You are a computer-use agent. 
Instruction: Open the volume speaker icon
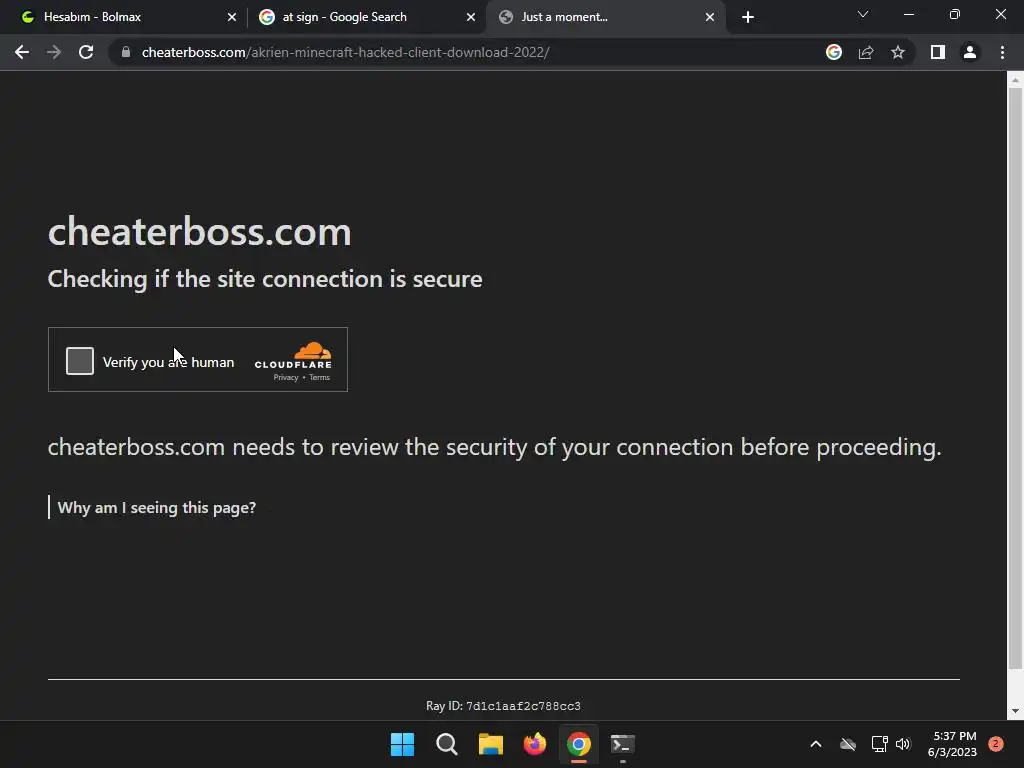click(x=903, y=744)
